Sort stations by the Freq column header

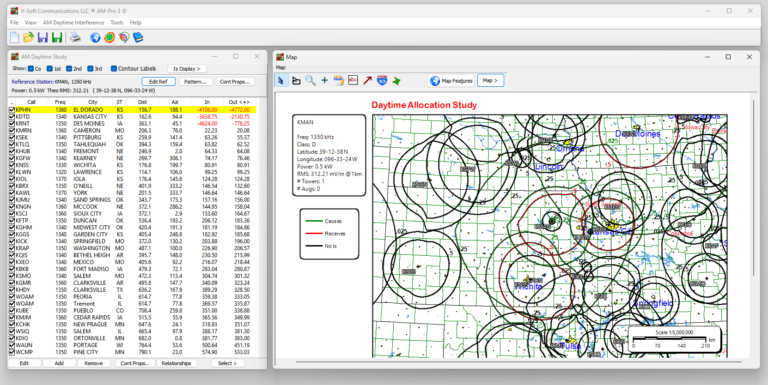(60, 102)
